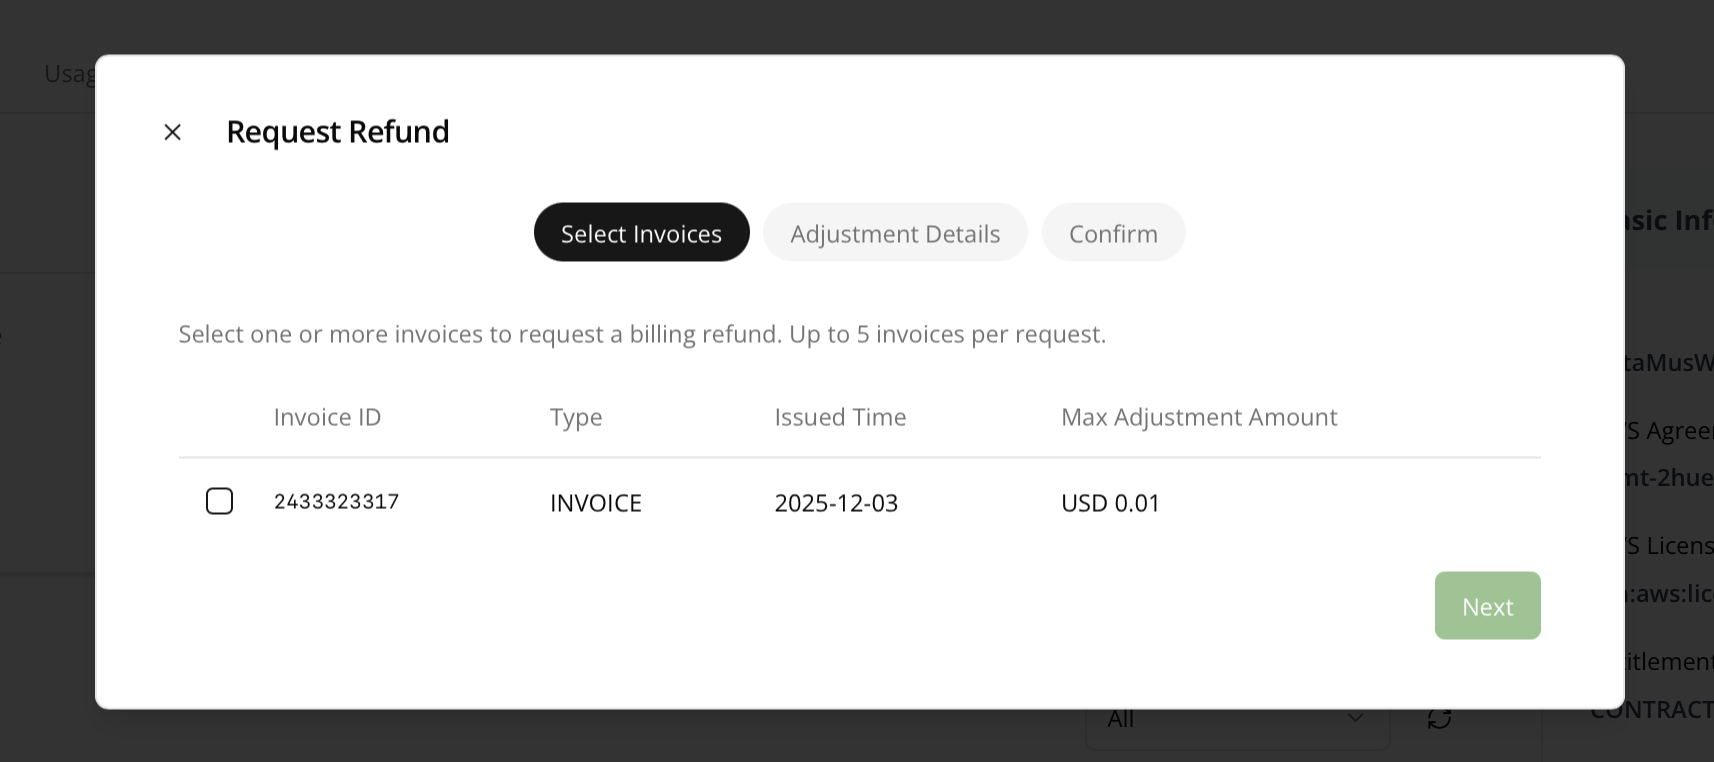1714x762 pixels.
Task: Click the refresh icon below the dialog
Action: 1440,717
